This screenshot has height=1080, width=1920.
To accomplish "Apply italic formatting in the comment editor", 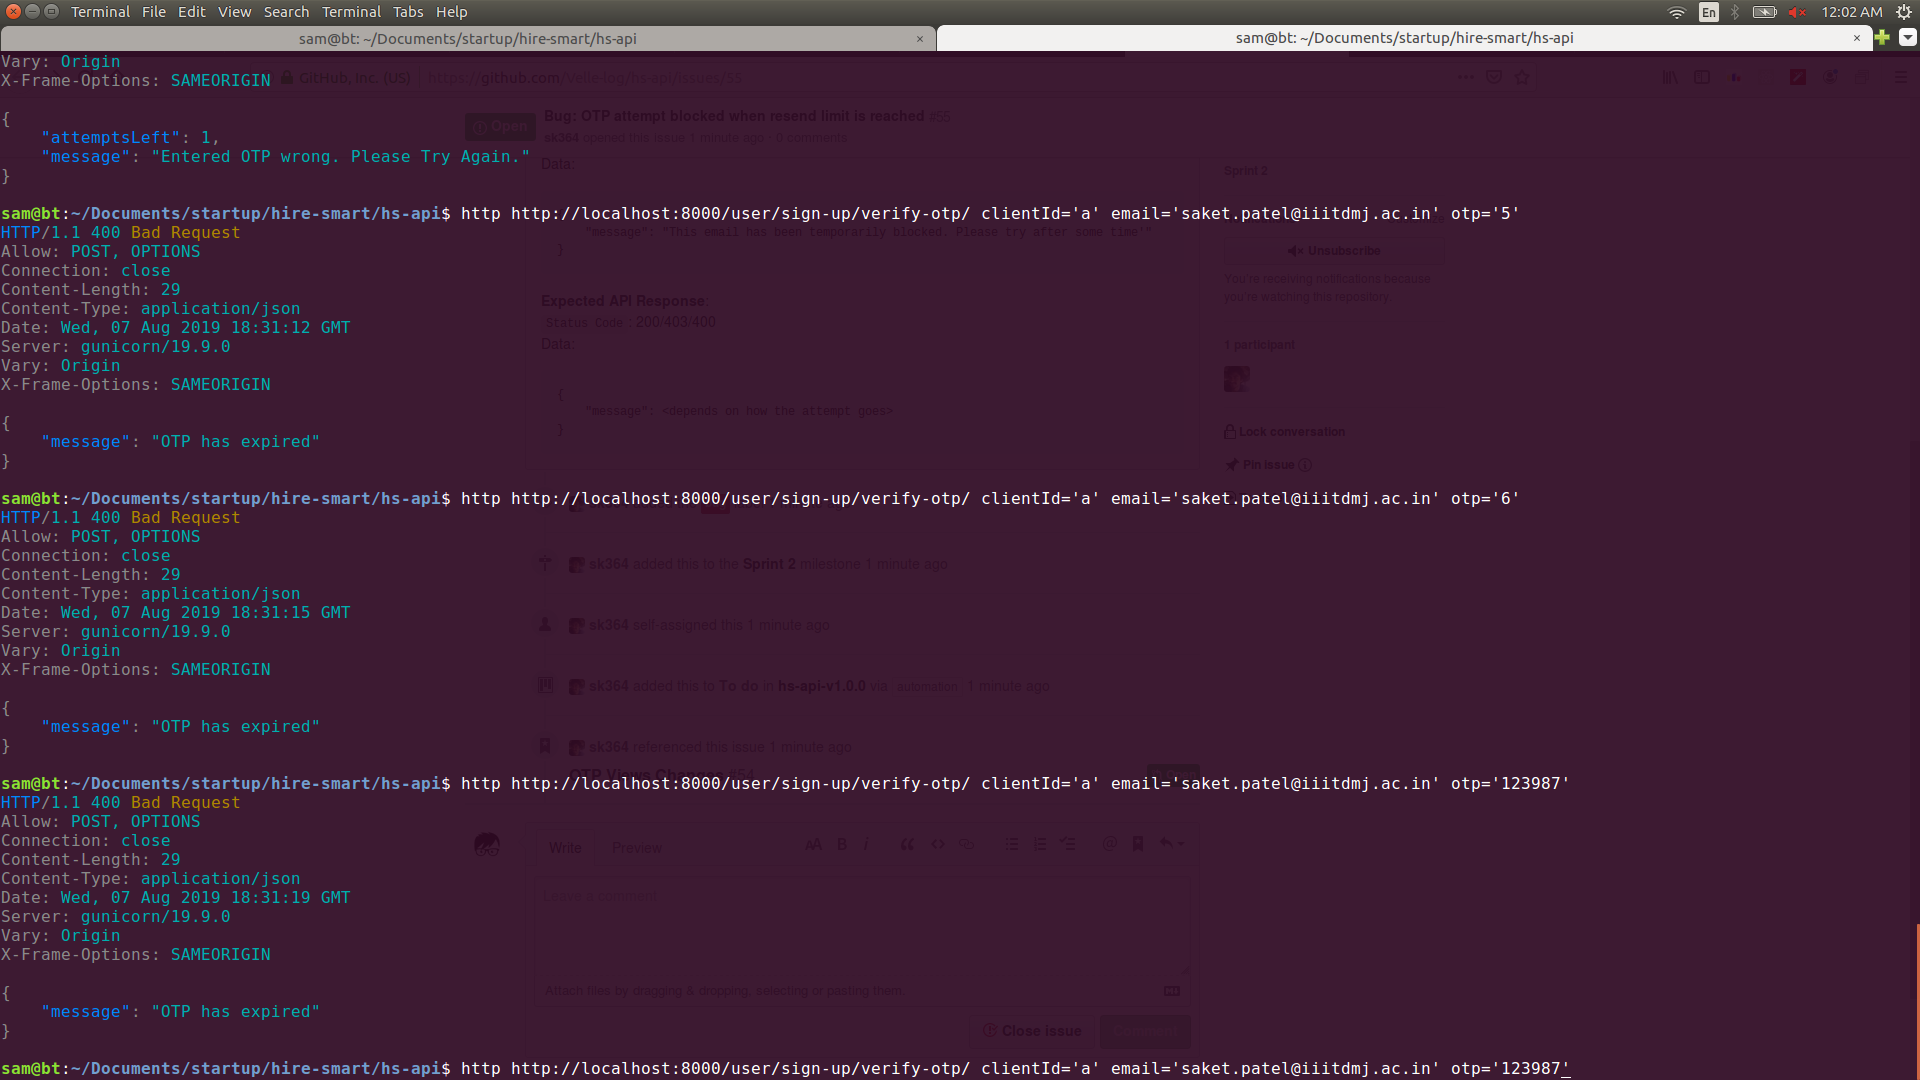I will [x=866, y=844].
